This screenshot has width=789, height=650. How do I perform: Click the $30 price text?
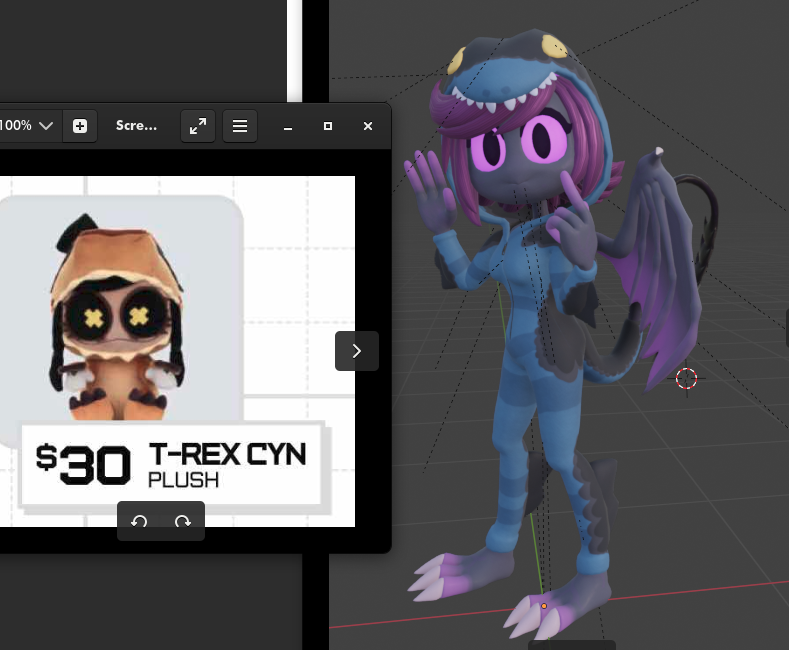click(84, 464)
